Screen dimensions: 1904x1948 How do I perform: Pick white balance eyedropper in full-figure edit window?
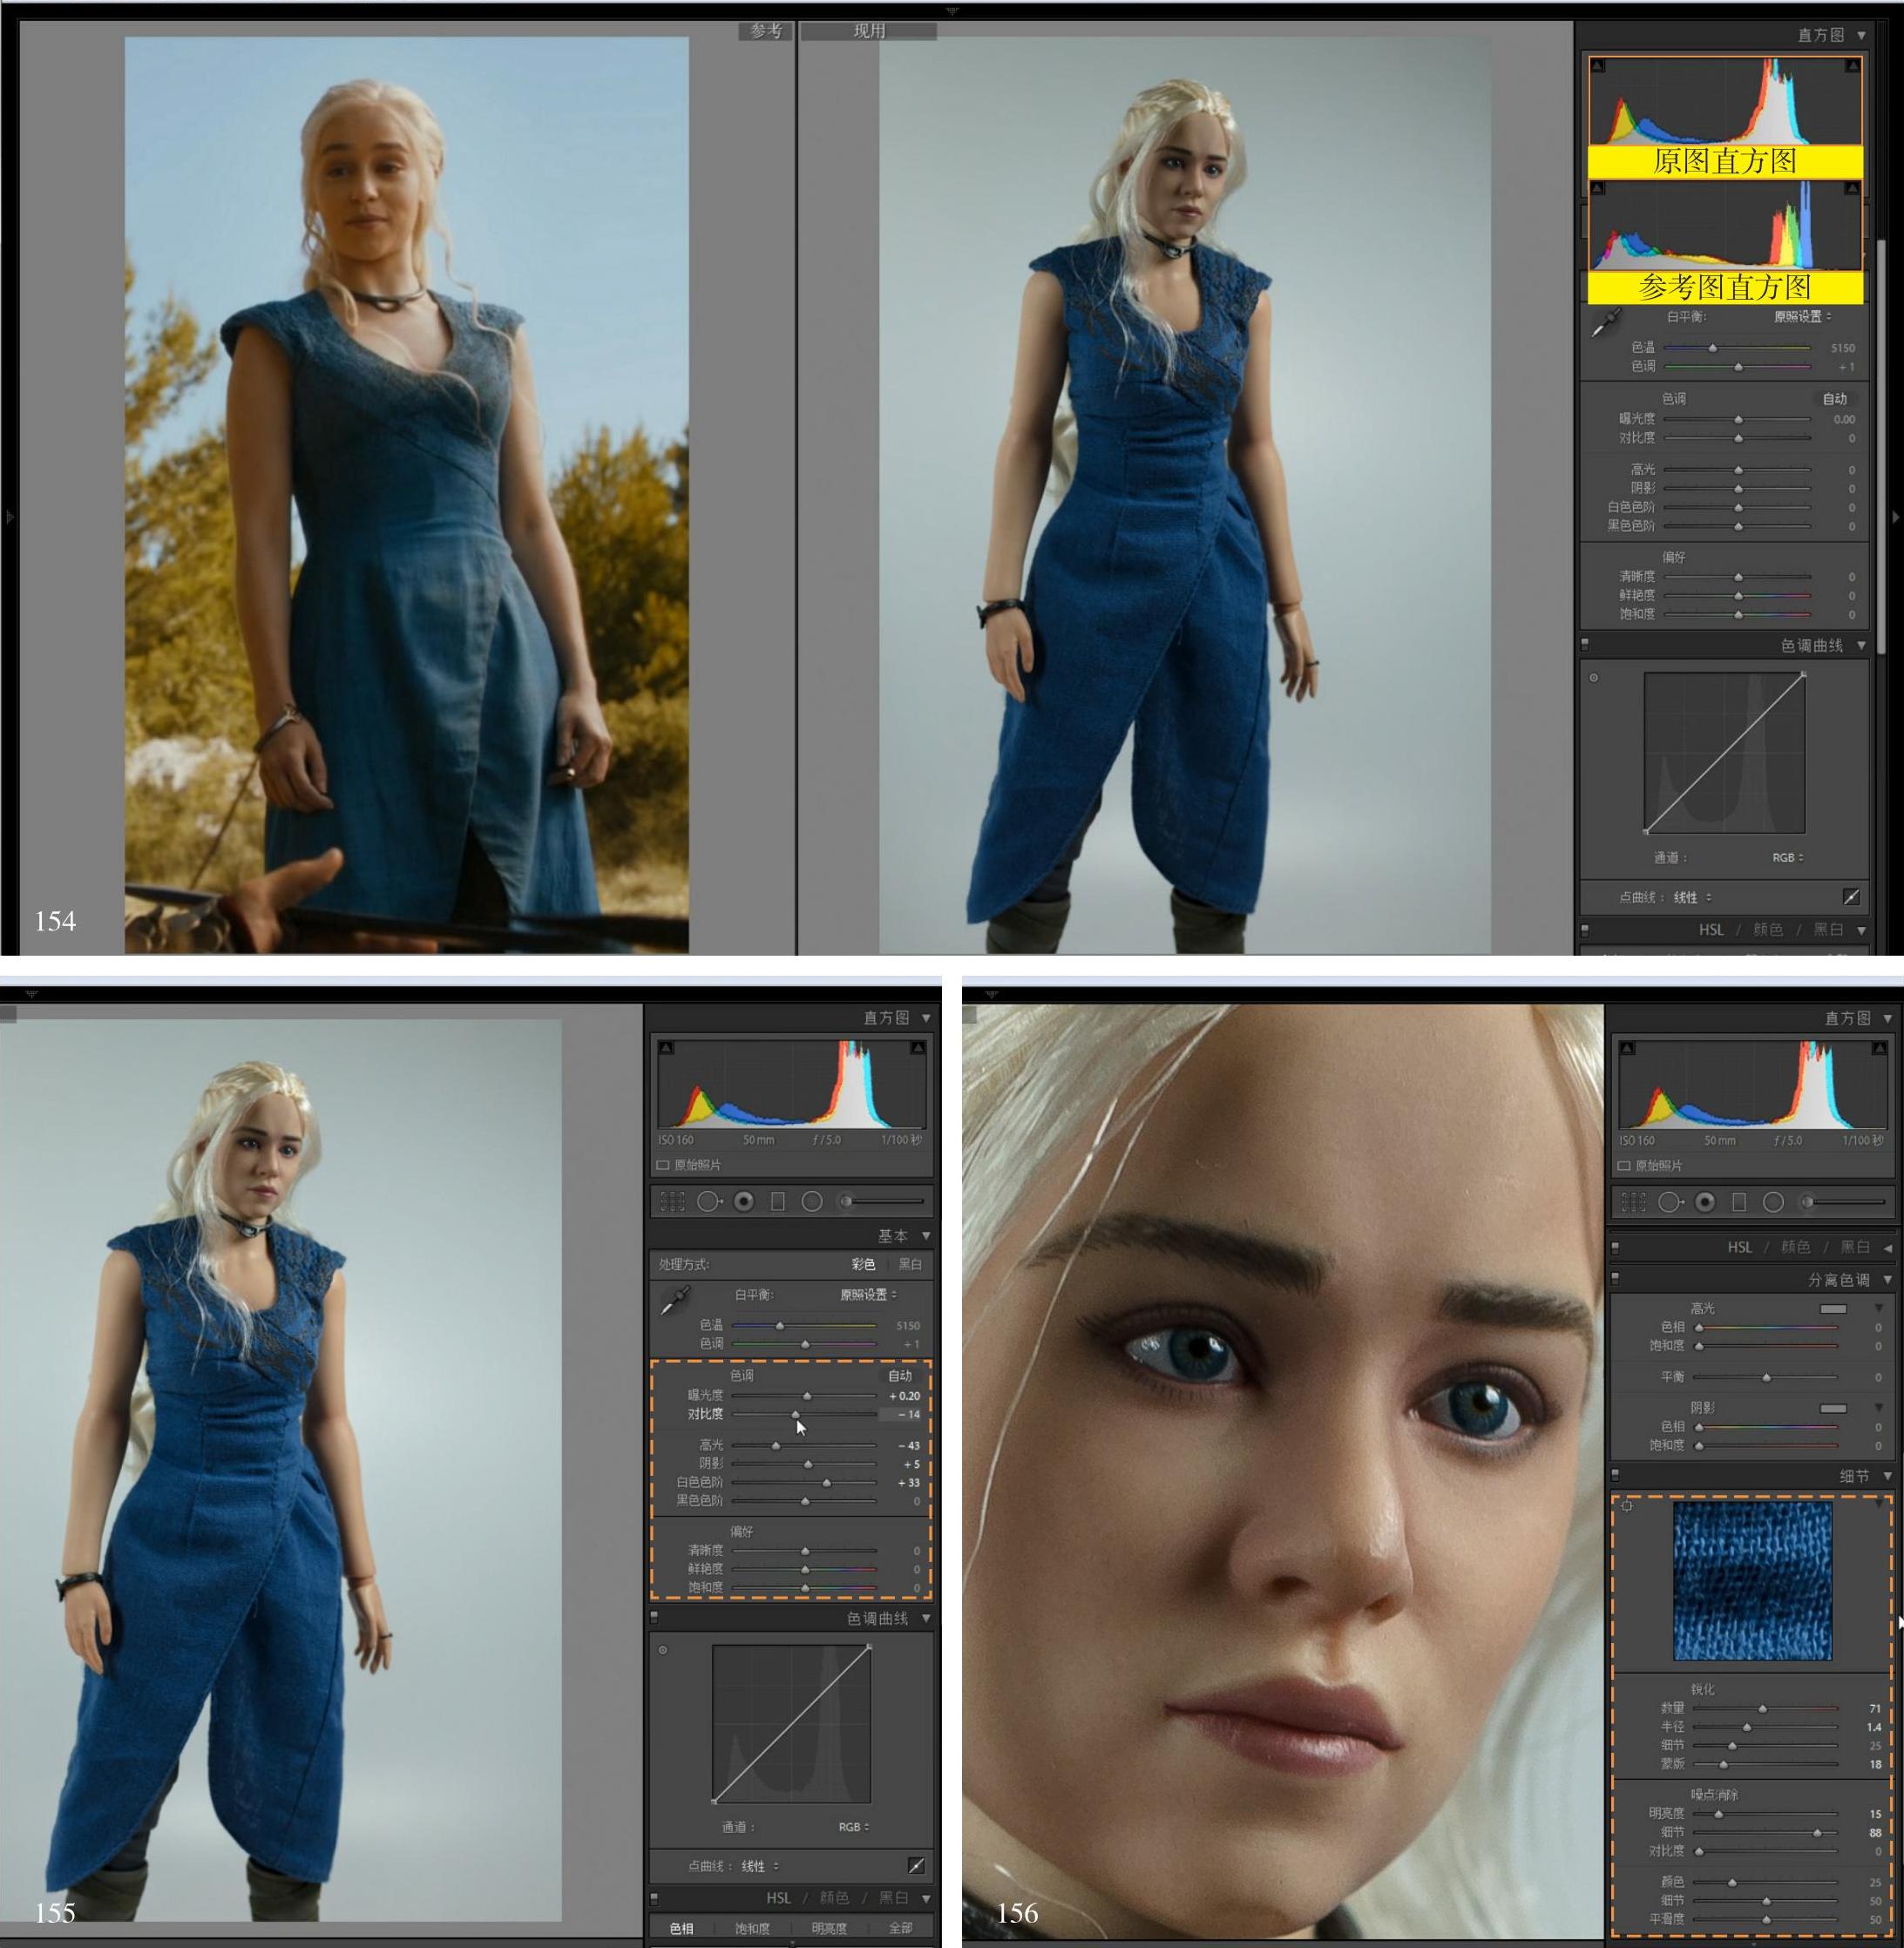(675, 1301)
